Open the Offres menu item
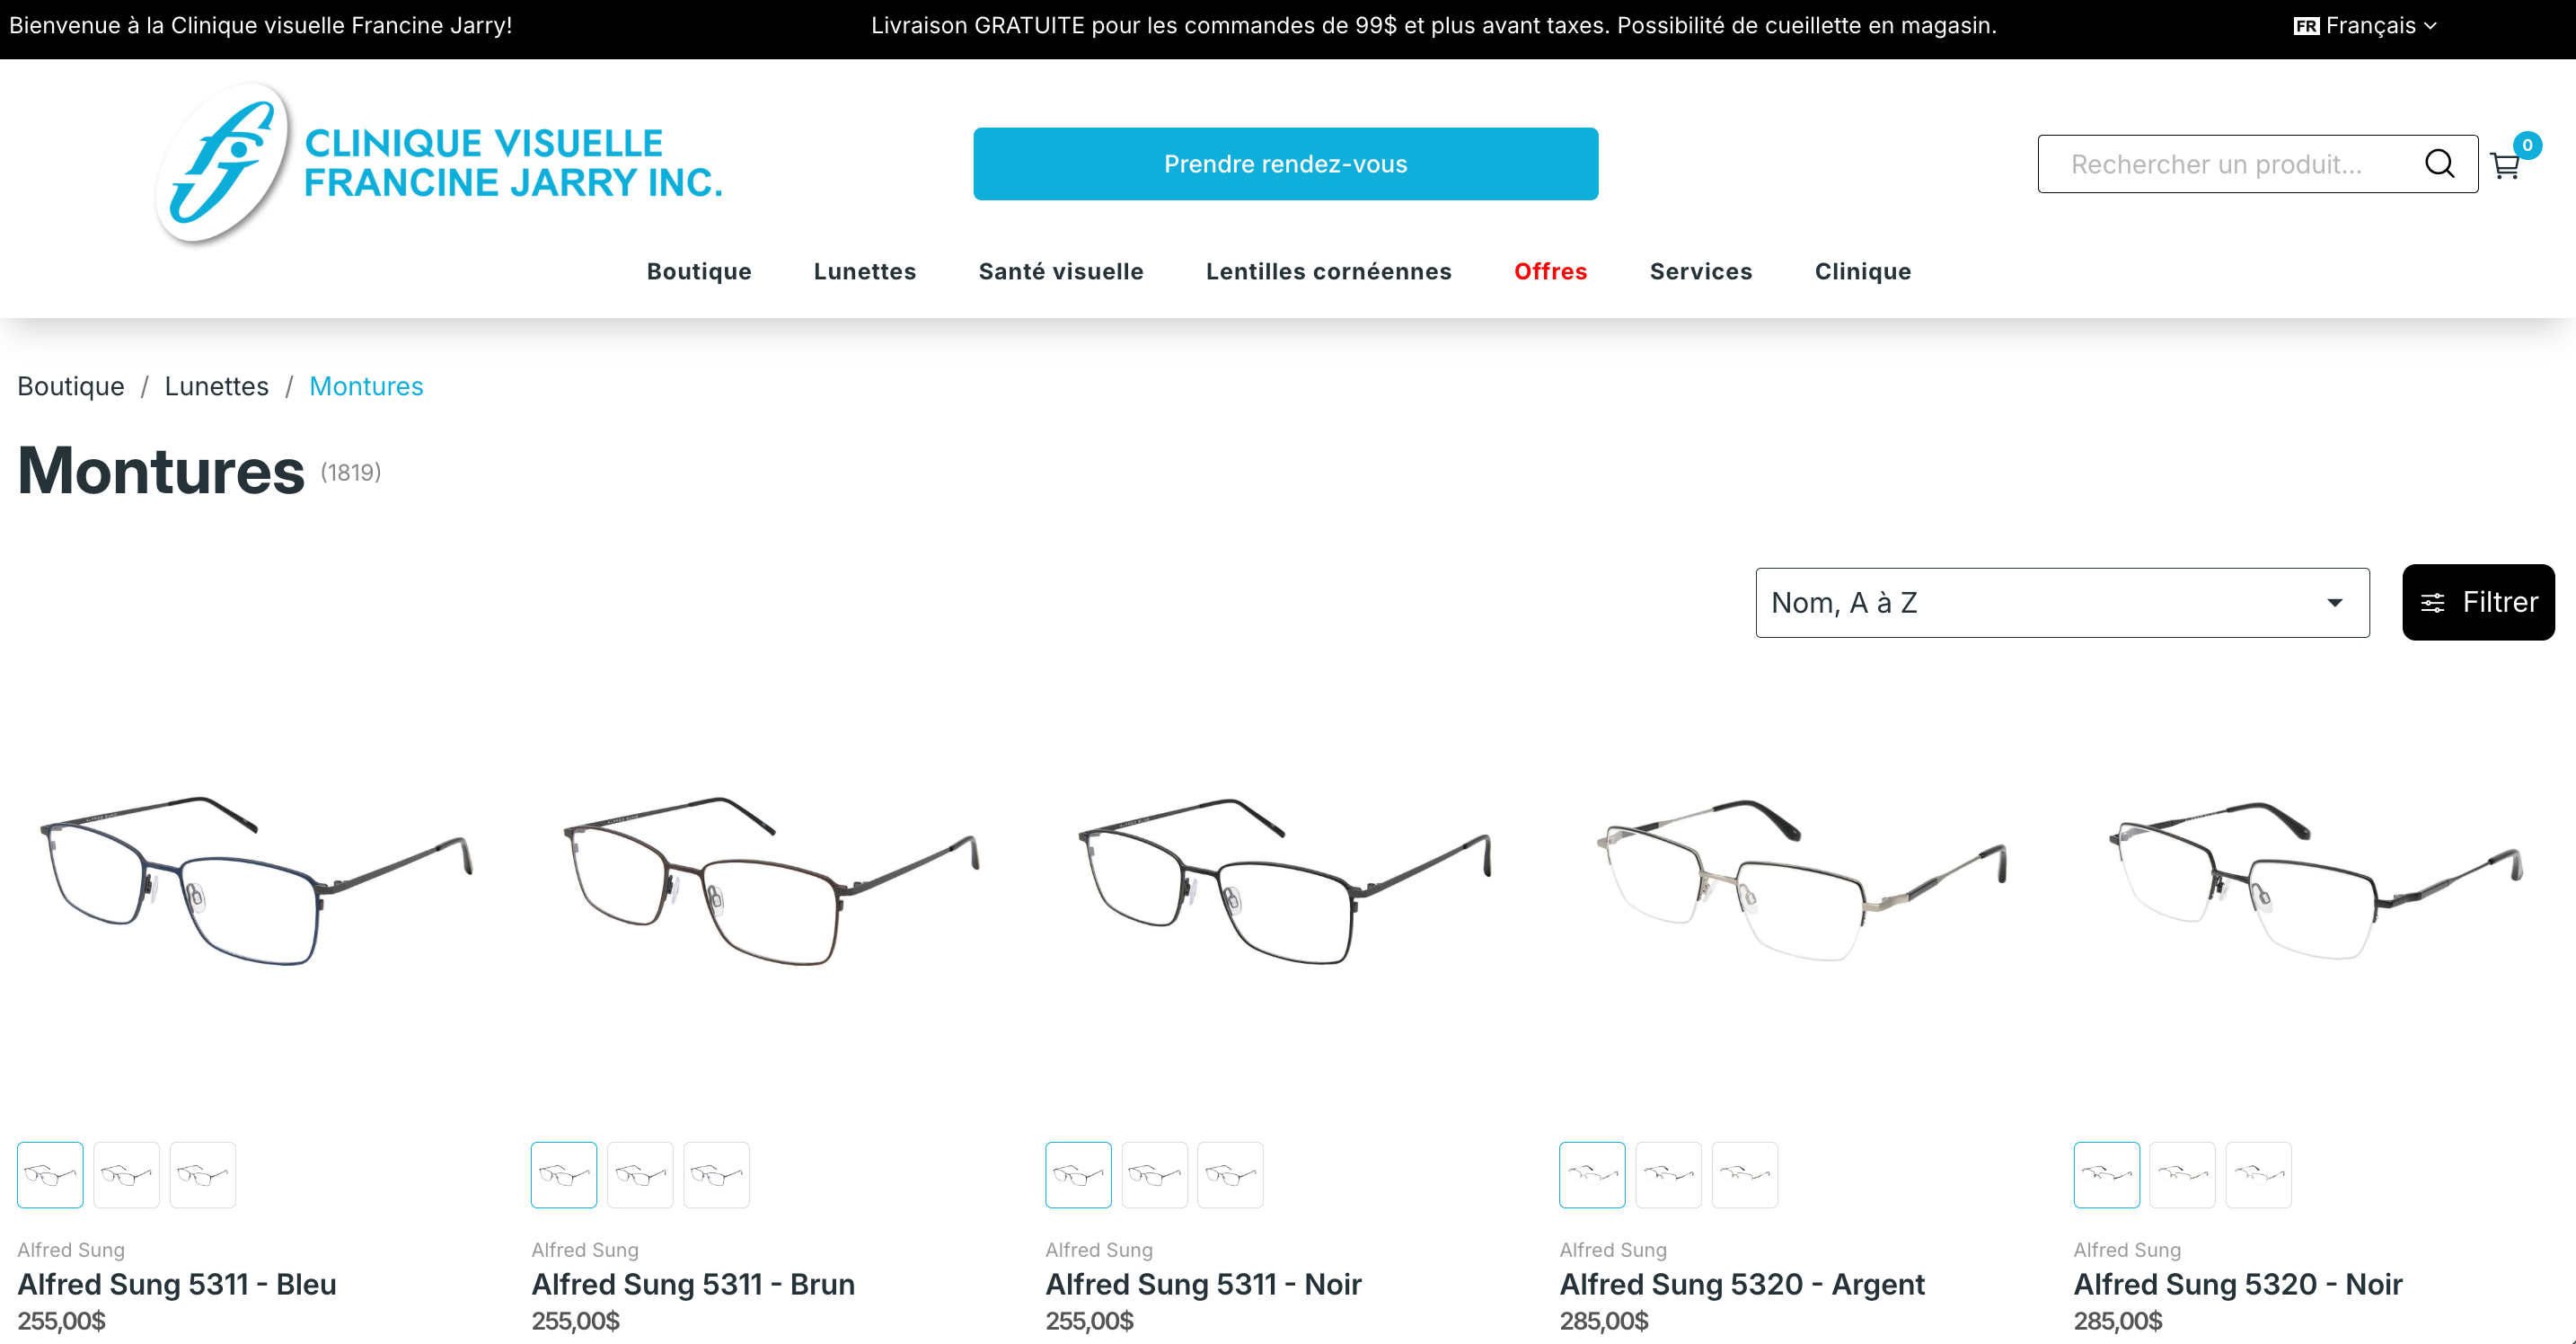The width and height of the screenshot is (2576, 1344). (1550, 271)
